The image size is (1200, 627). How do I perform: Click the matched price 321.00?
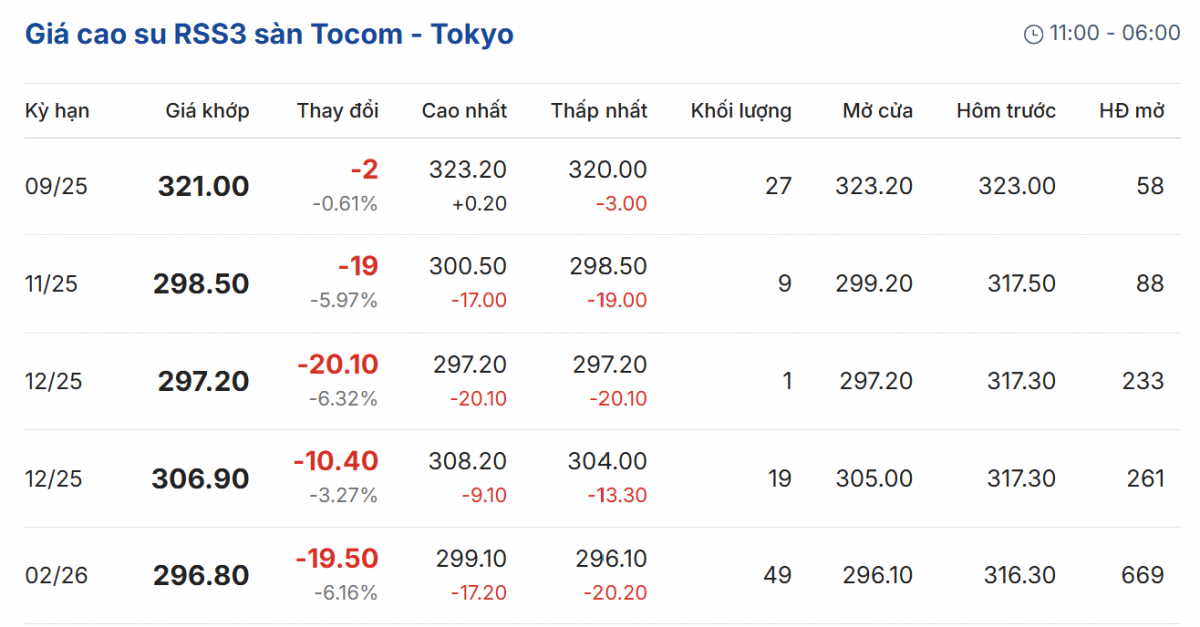click(x=203, y=186)
